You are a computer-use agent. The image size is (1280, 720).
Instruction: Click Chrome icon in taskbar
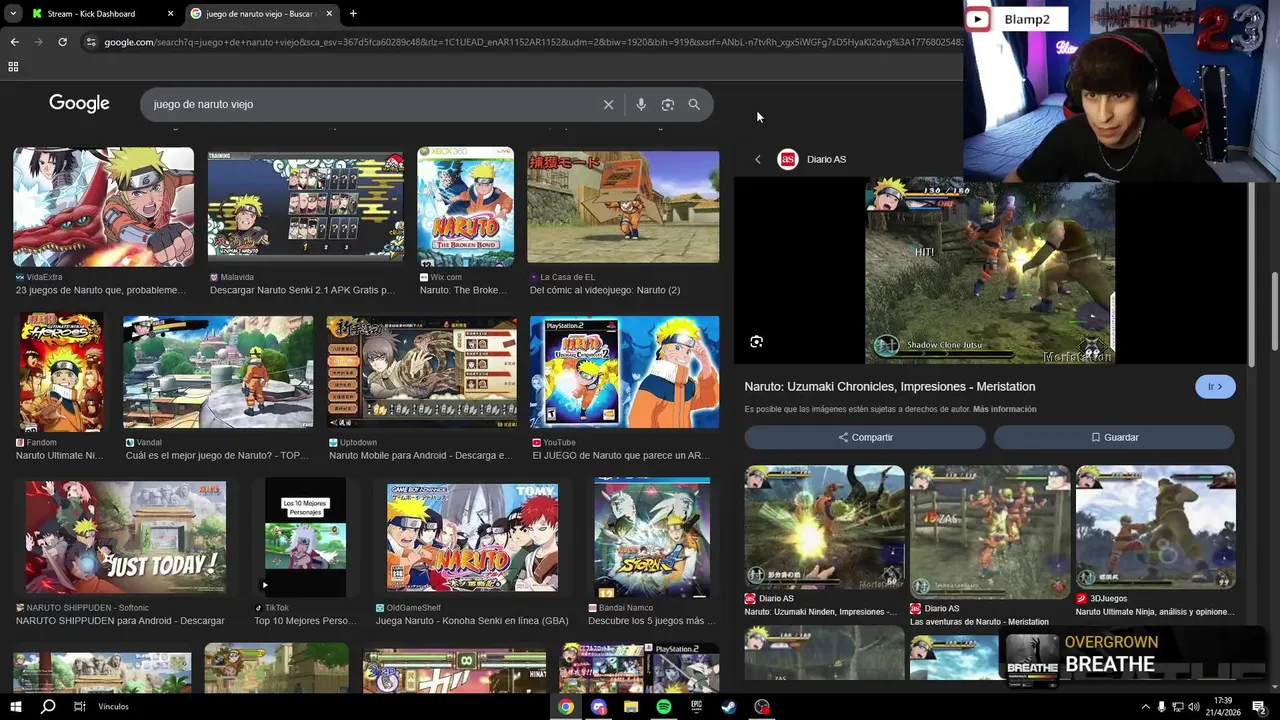(x=566, y=707)
